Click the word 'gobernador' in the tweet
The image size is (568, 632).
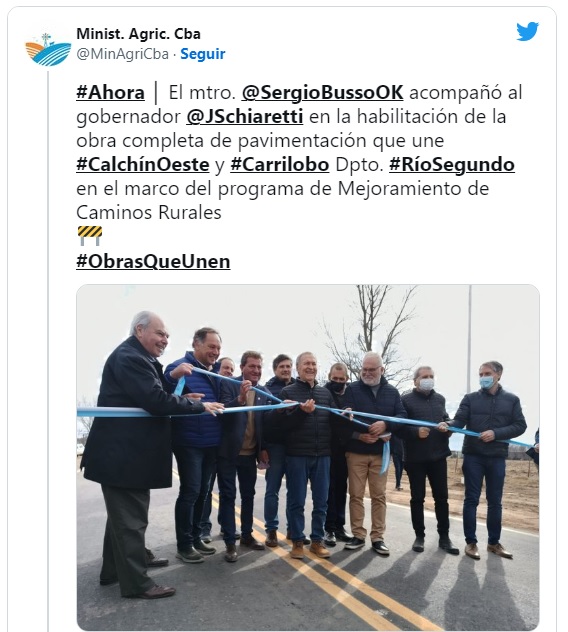[x=128, y=117]
